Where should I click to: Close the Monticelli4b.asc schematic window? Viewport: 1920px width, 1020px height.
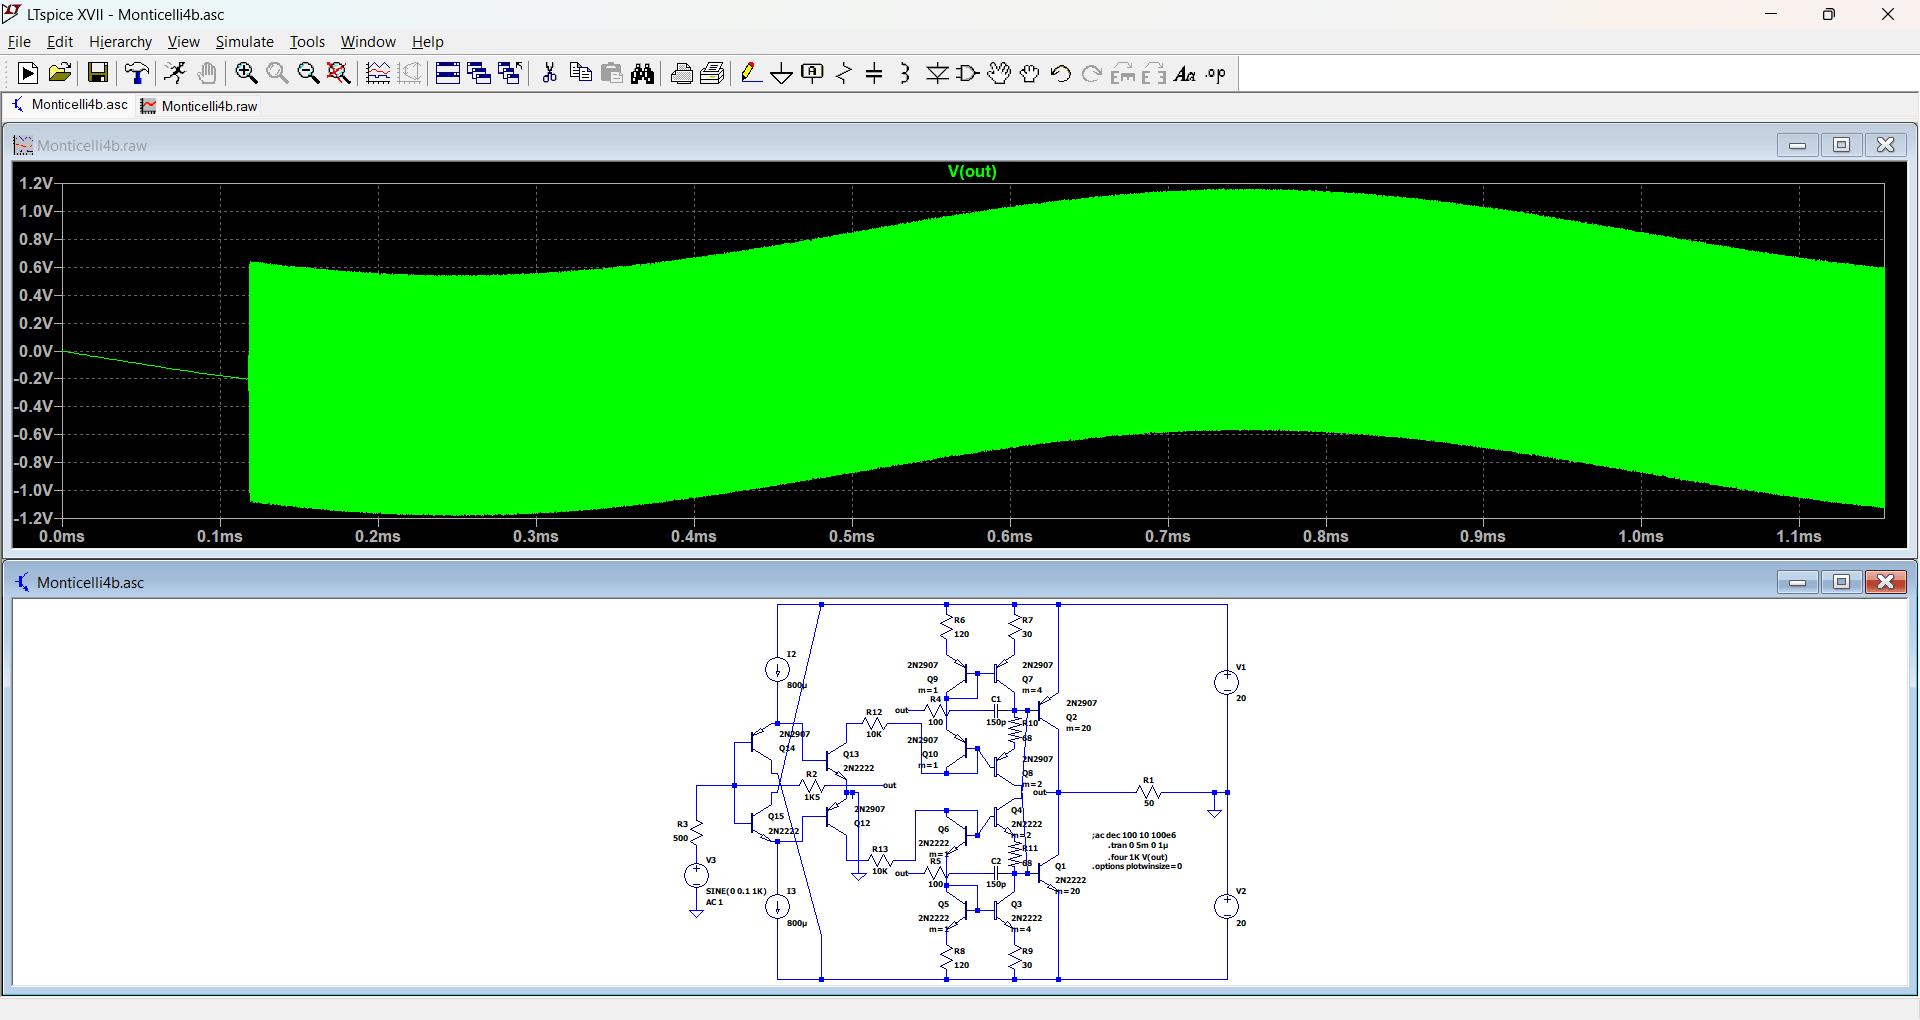(1885, 582)
